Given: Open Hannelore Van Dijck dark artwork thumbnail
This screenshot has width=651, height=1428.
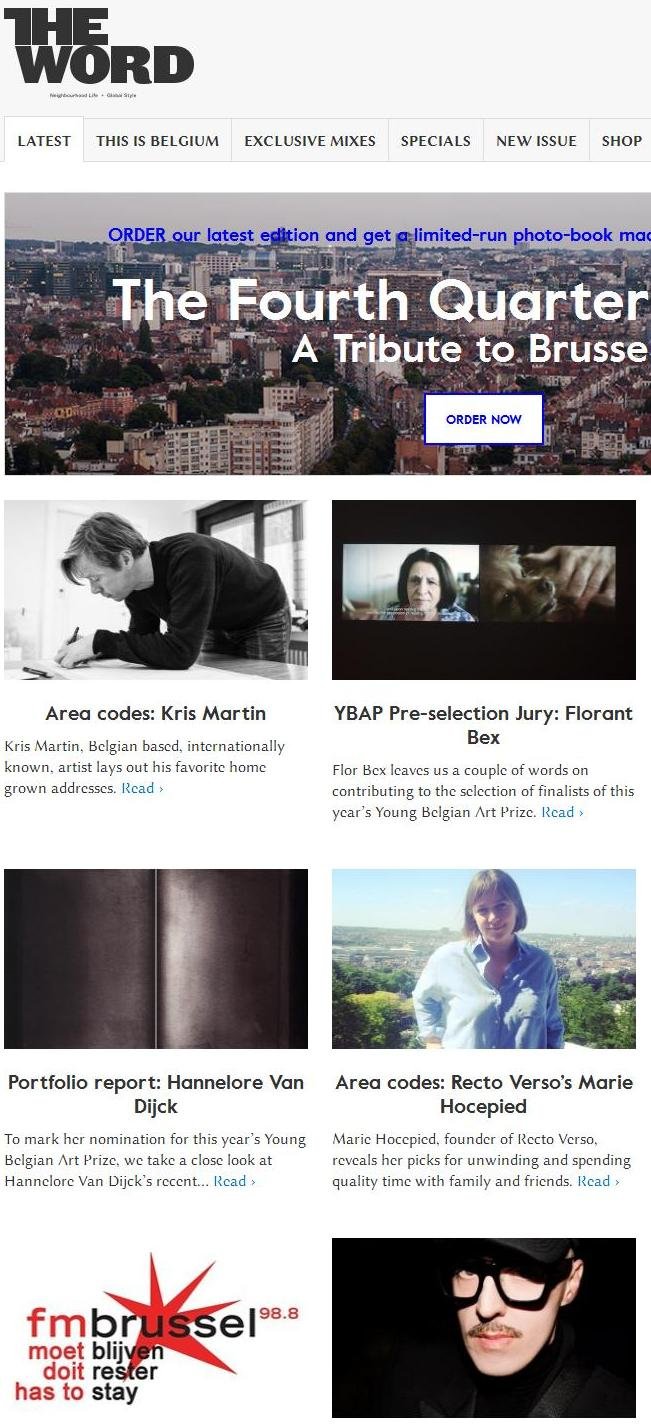Looking at the screenshot, I should pyautogui.click(x=156, y=959).
